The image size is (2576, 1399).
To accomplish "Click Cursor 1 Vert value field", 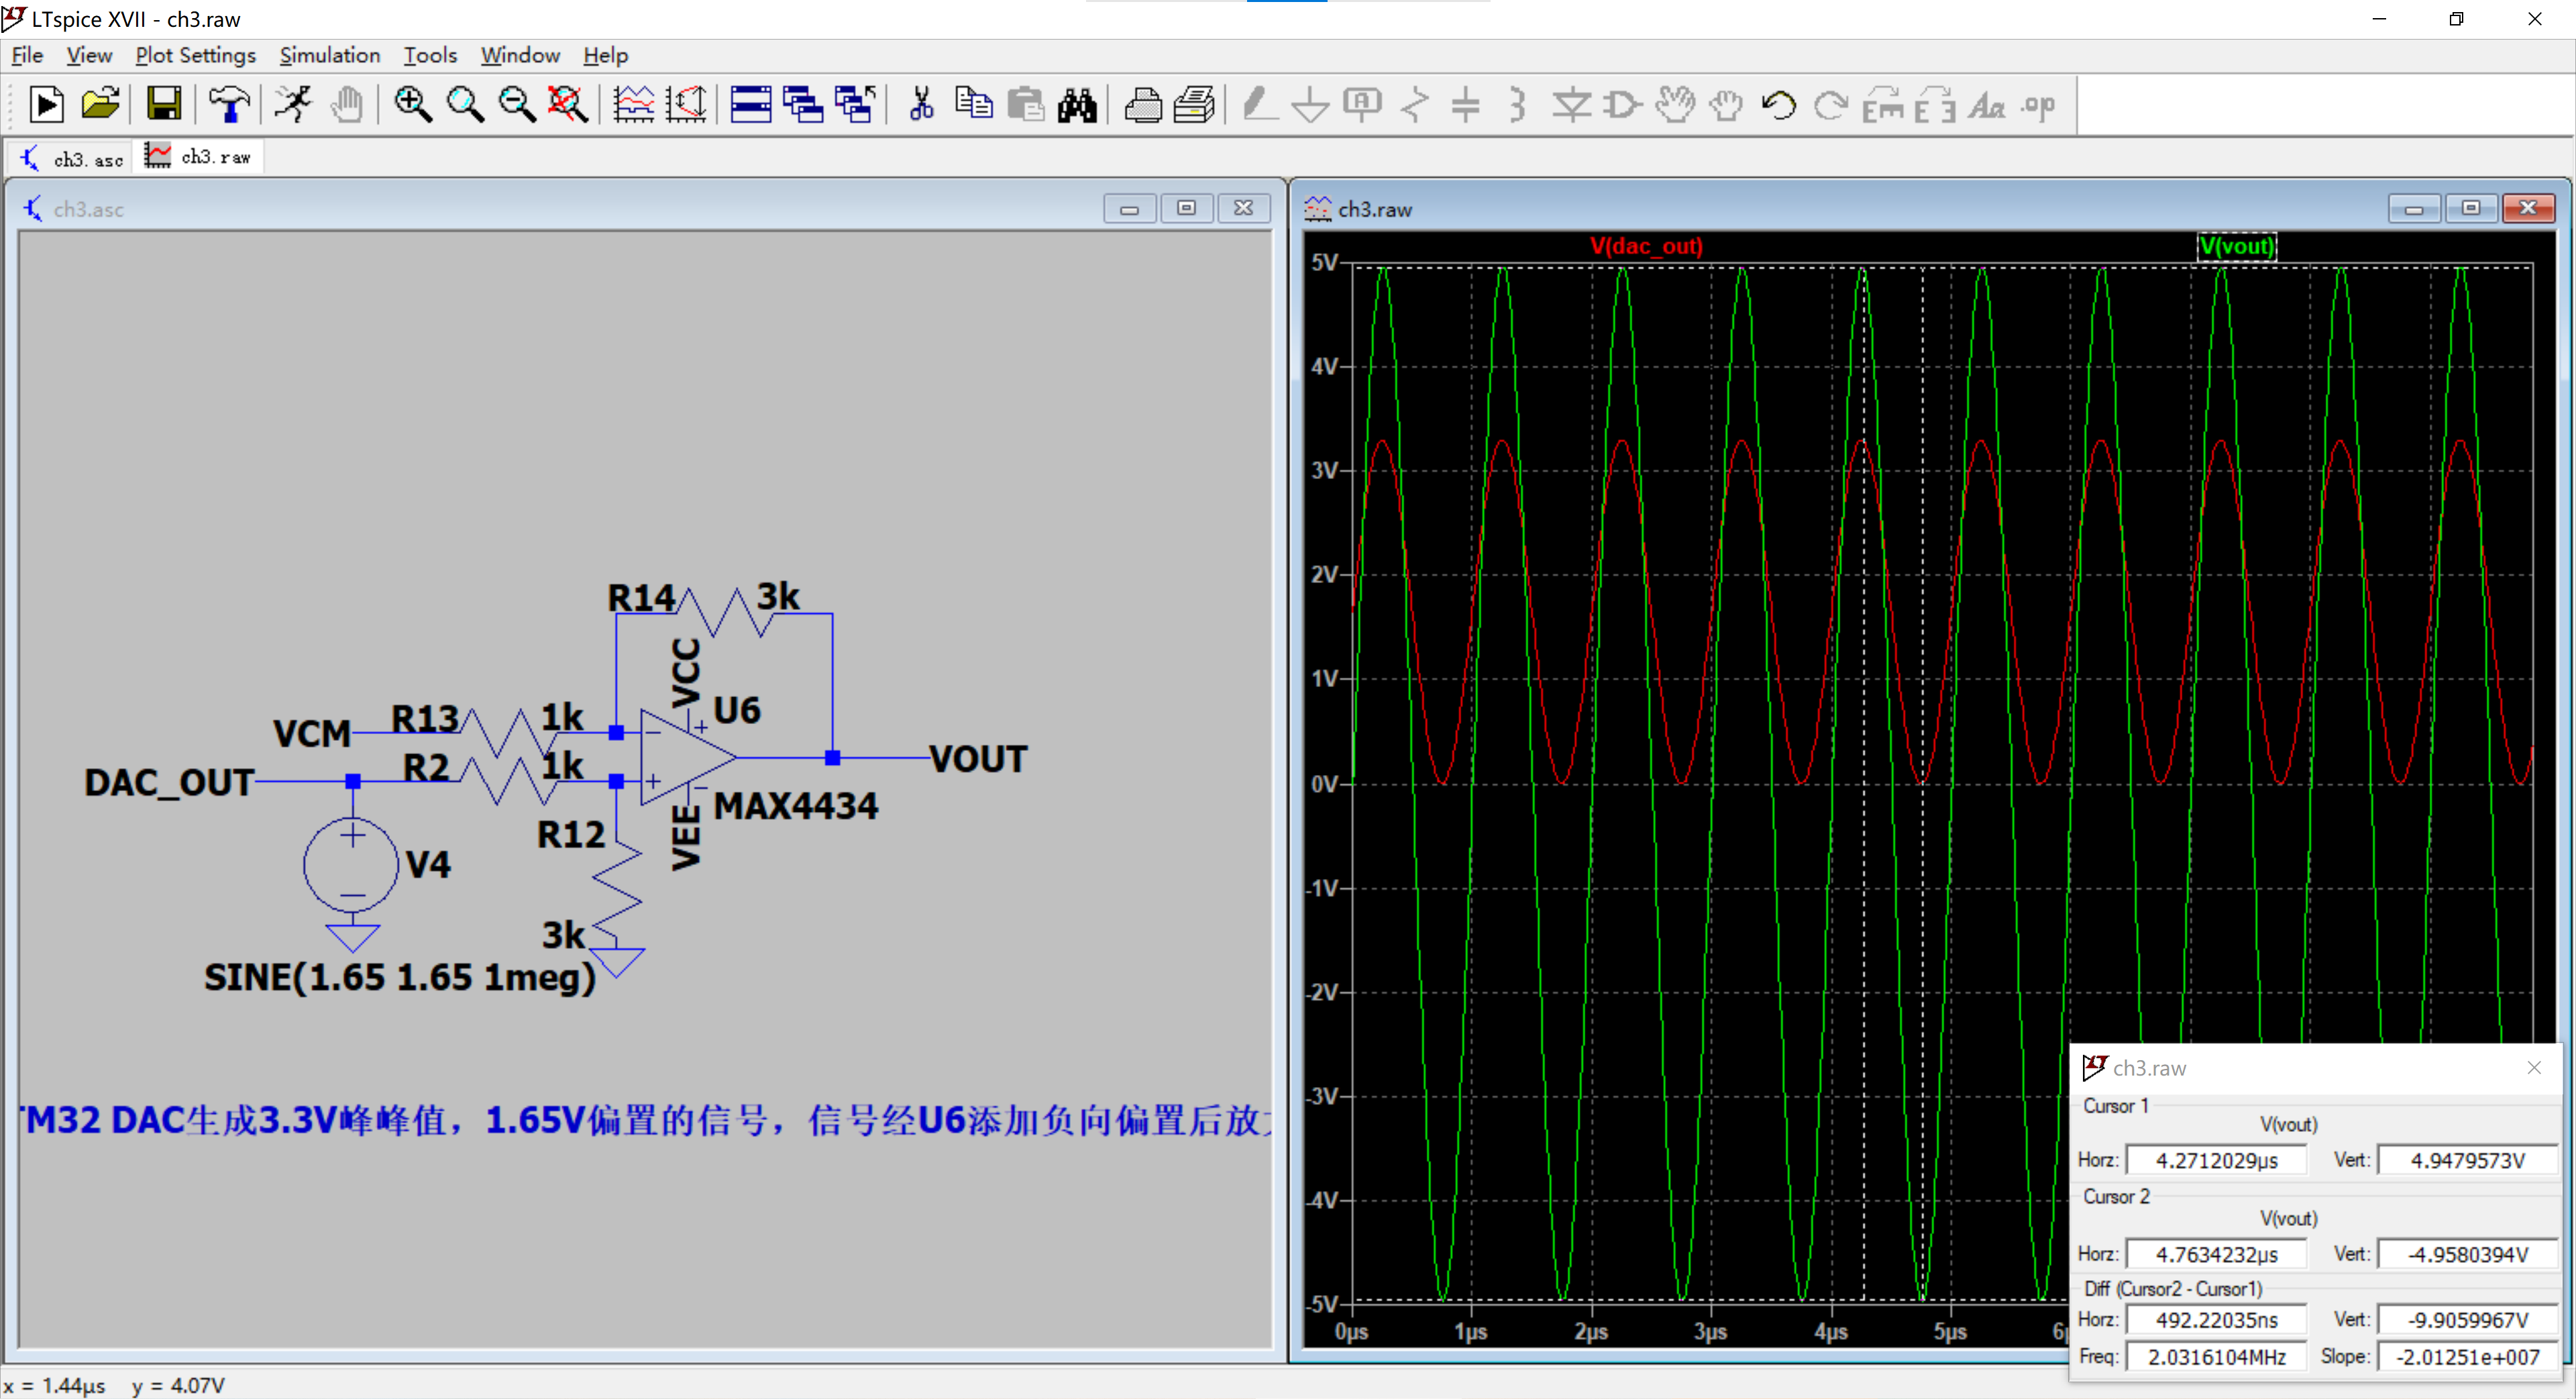I will (x=2467, y=1160).
